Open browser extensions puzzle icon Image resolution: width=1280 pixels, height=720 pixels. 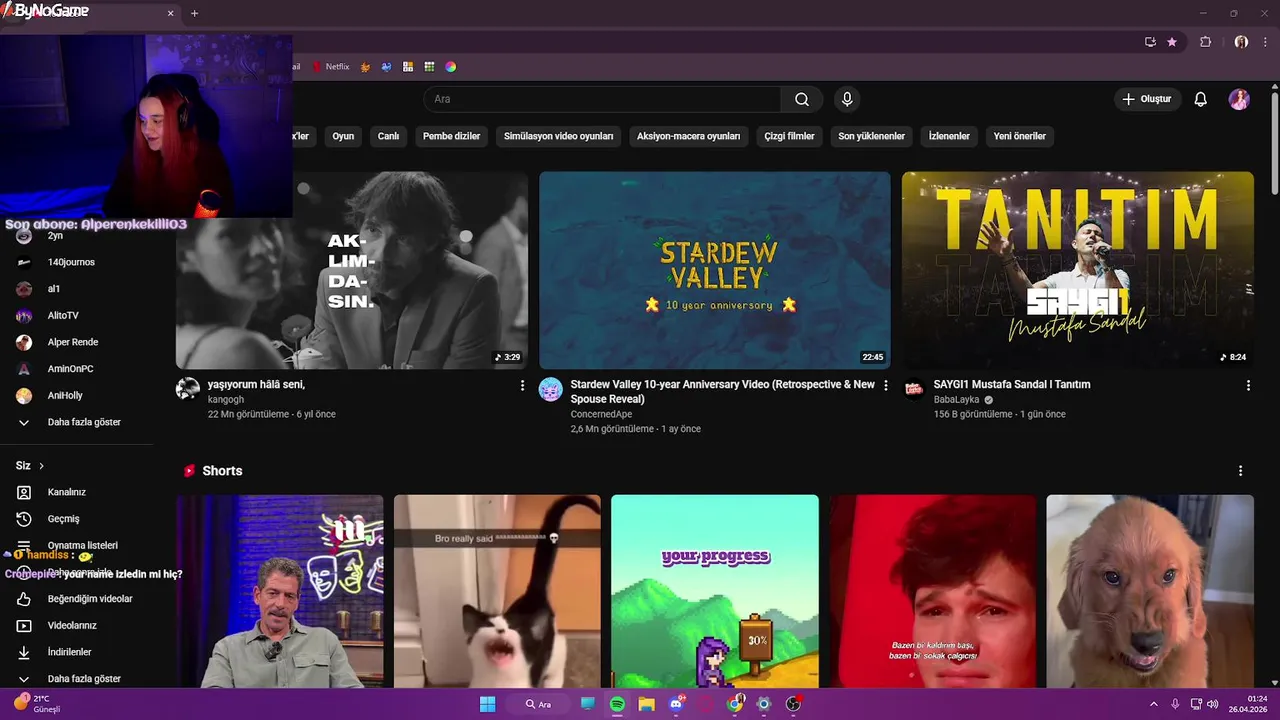(x=1205, y=42)
